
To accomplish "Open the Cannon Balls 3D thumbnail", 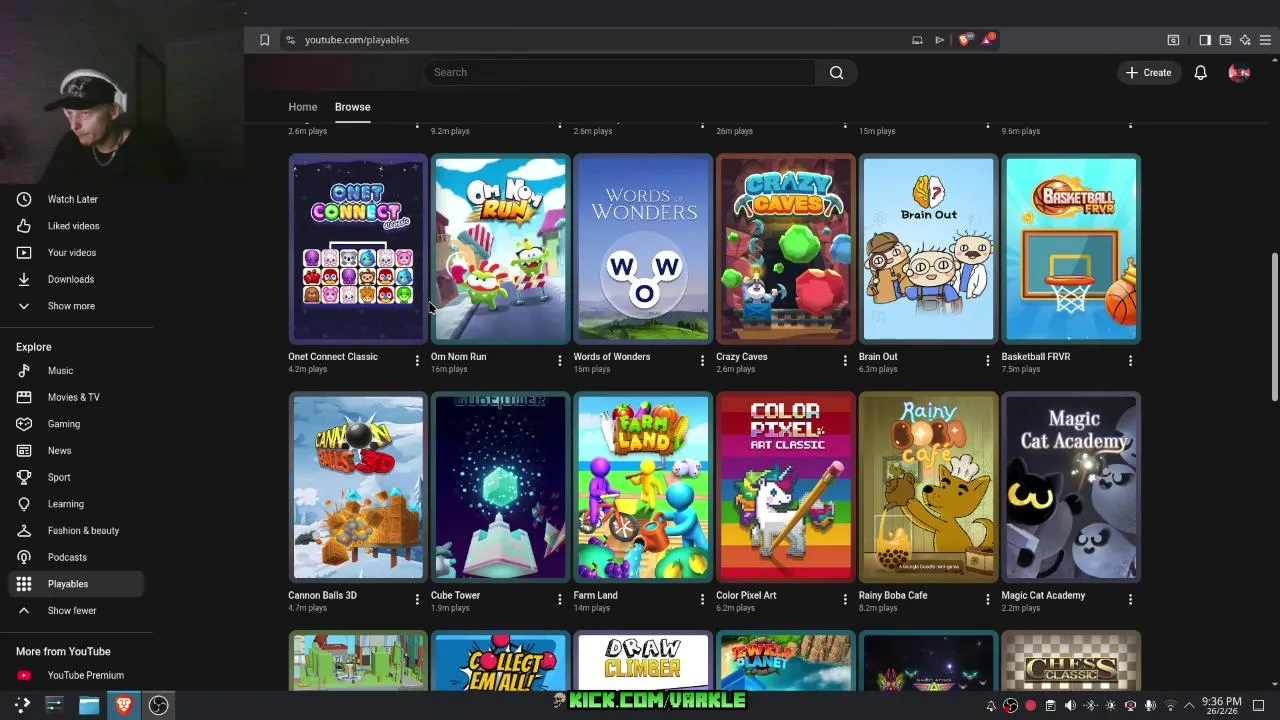I will click(x=358, y=487).
